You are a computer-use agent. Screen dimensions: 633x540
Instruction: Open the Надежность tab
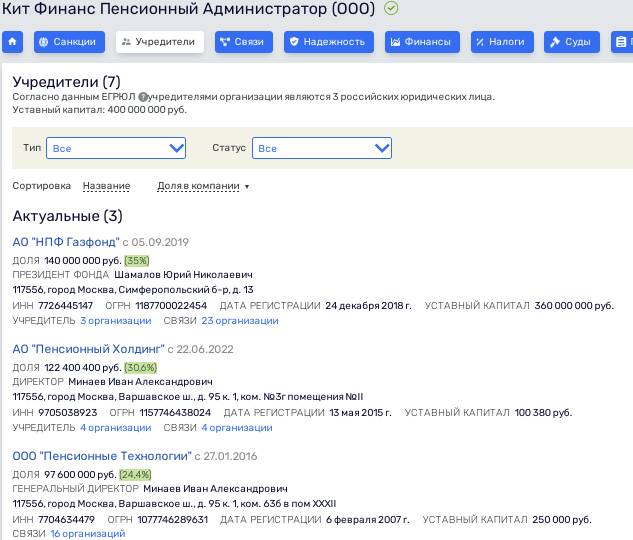point(329,42)
